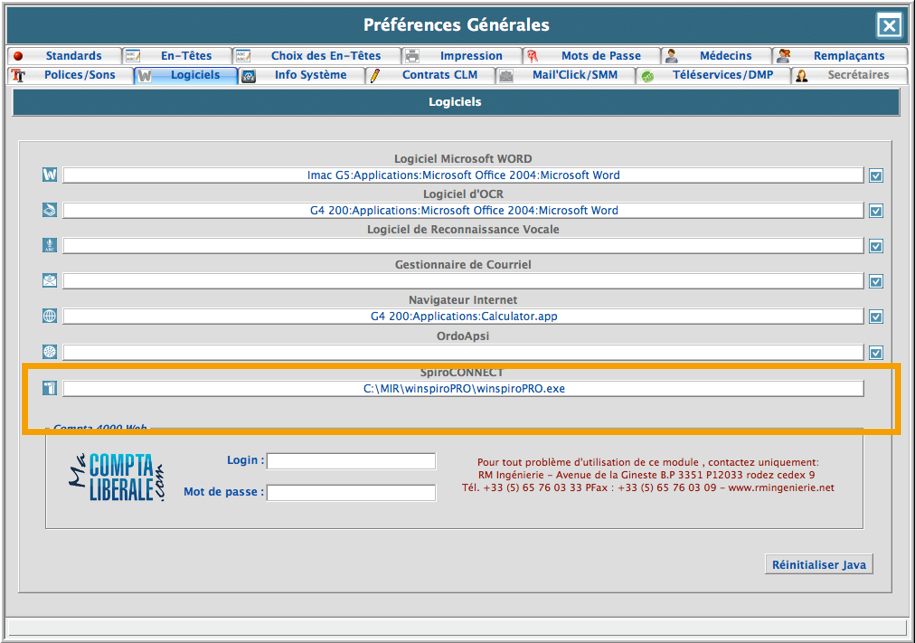Click the OrdoApsi icon
The width and height of the screenshot is (915, 643).
tap(50, 352)
